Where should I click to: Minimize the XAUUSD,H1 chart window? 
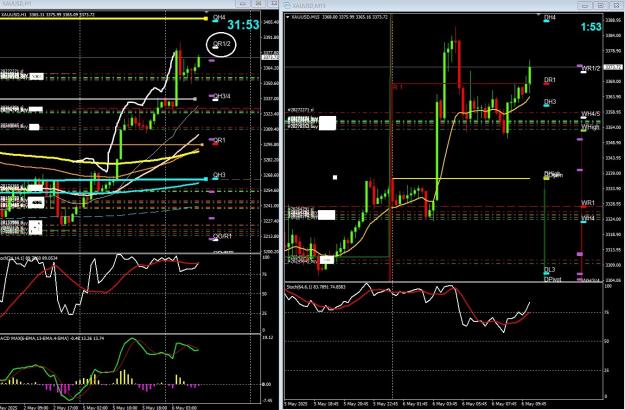[242, 4]
